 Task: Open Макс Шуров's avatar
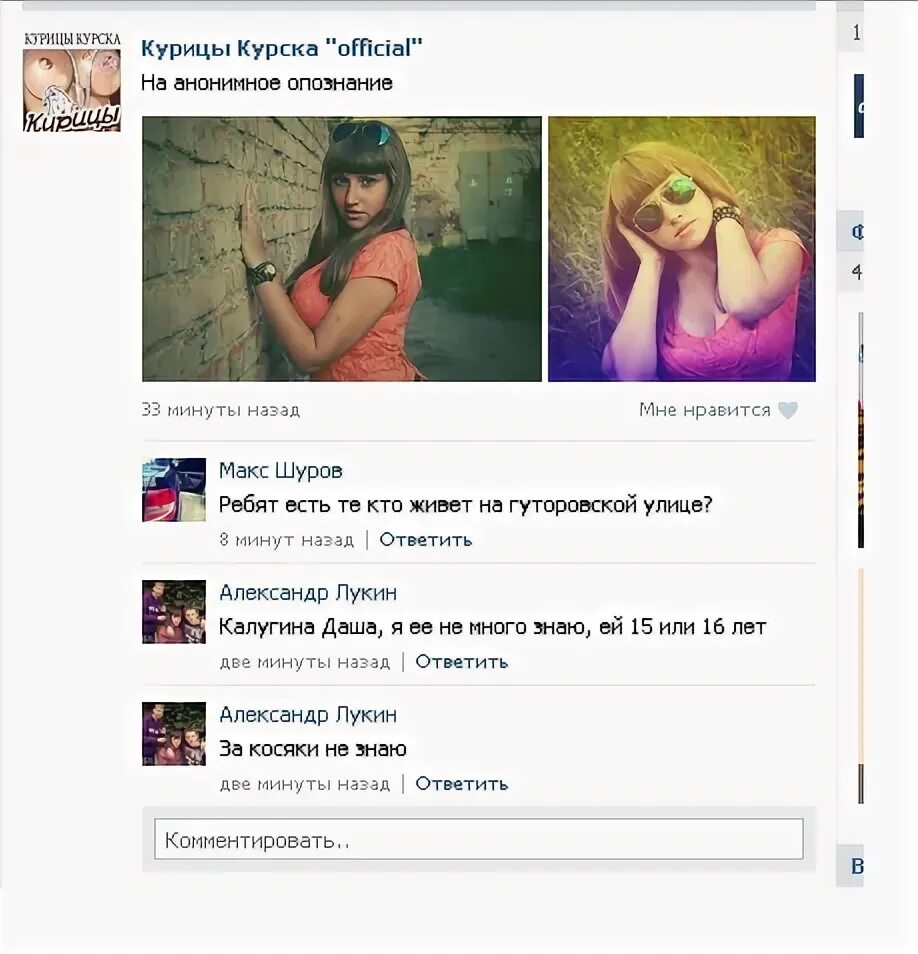(x=174, y=490)
